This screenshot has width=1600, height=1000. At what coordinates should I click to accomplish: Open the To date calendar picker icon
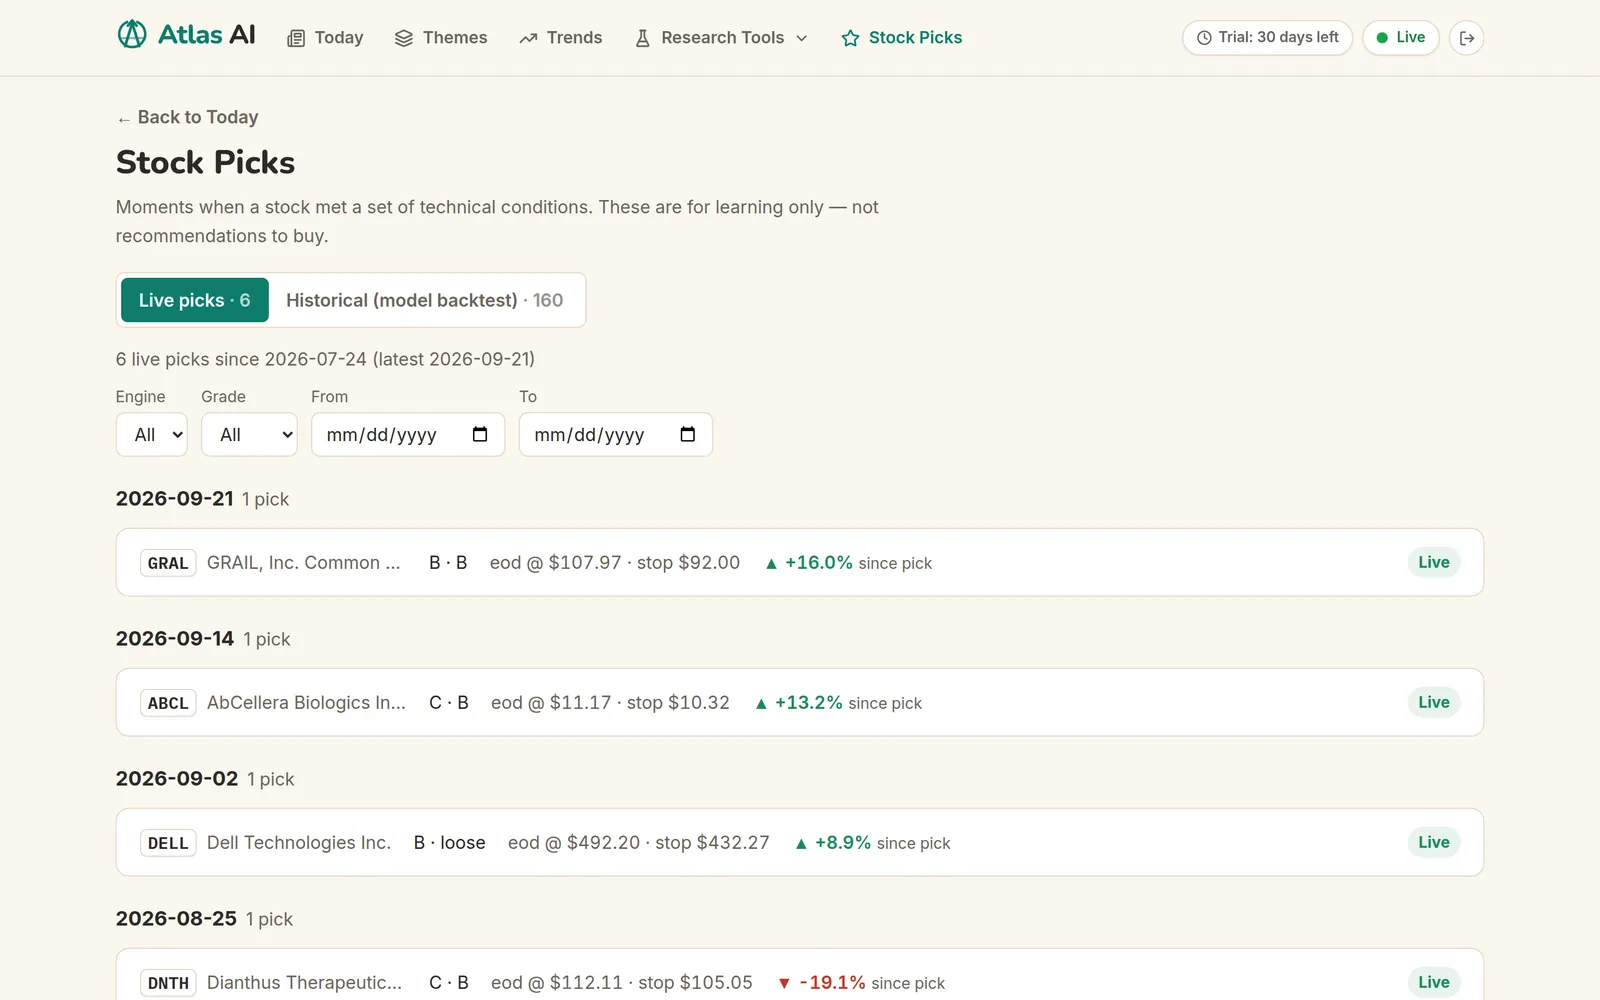click(x=688, y=434)
